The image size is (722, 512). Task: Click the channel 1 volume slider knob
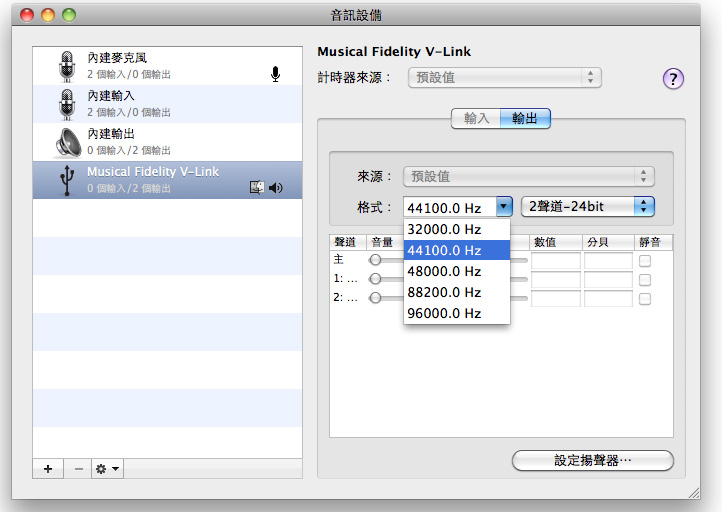tap(375, 279)
